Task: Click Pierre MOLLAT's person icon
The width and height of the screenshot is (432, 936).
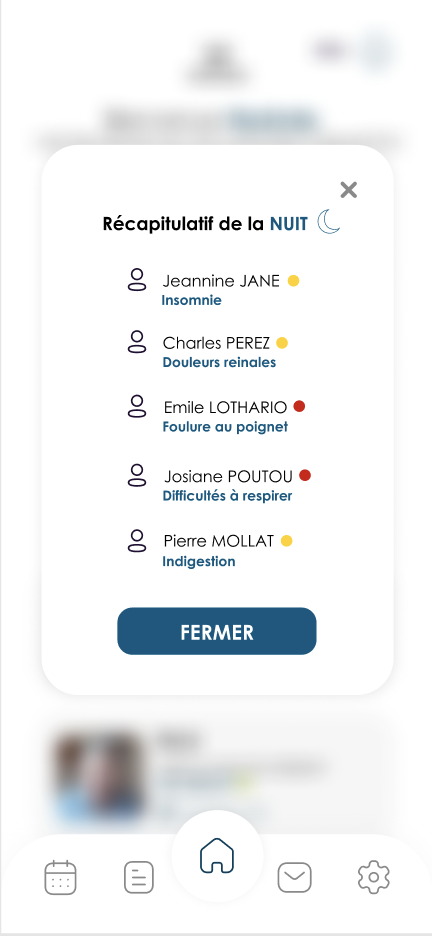Action: [137, 540]
